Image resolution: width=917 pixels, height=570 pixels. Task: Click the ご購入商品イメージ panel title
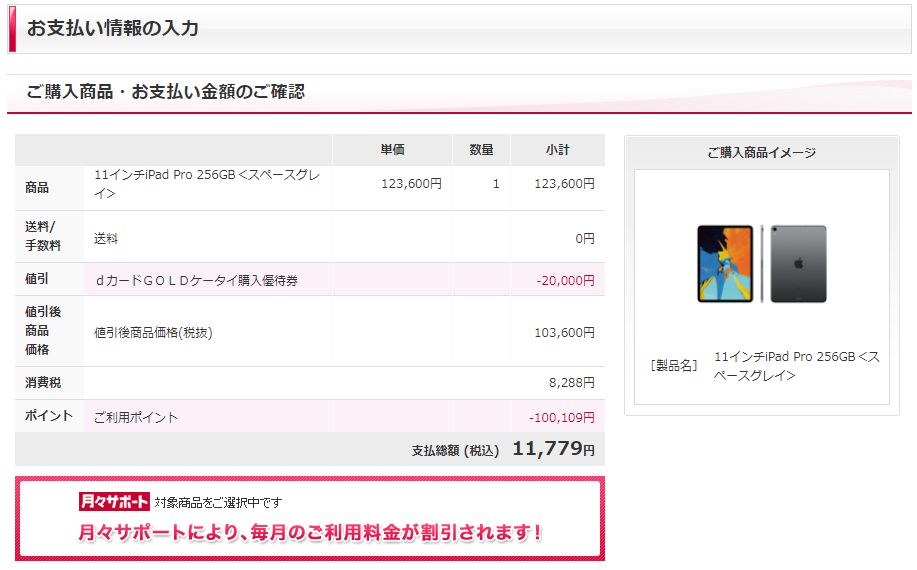click(x=761, y=153)
